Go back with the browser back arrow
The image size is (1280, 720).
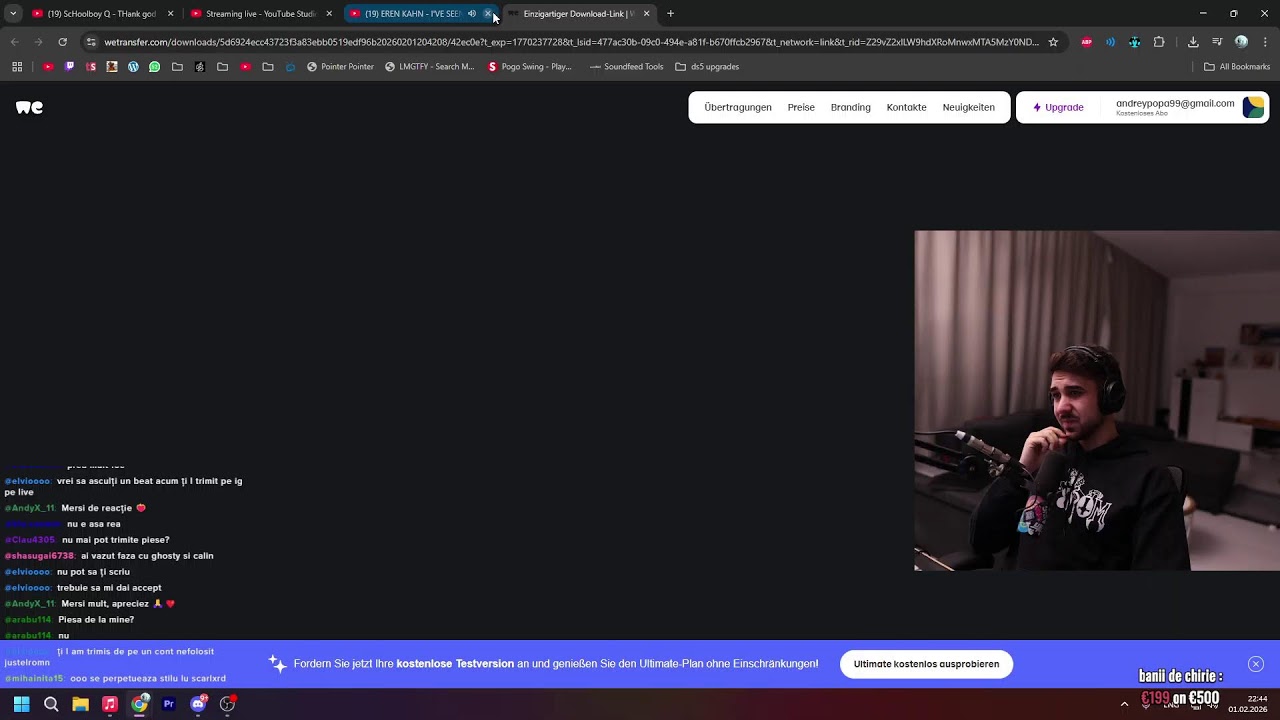pos(14,42)
